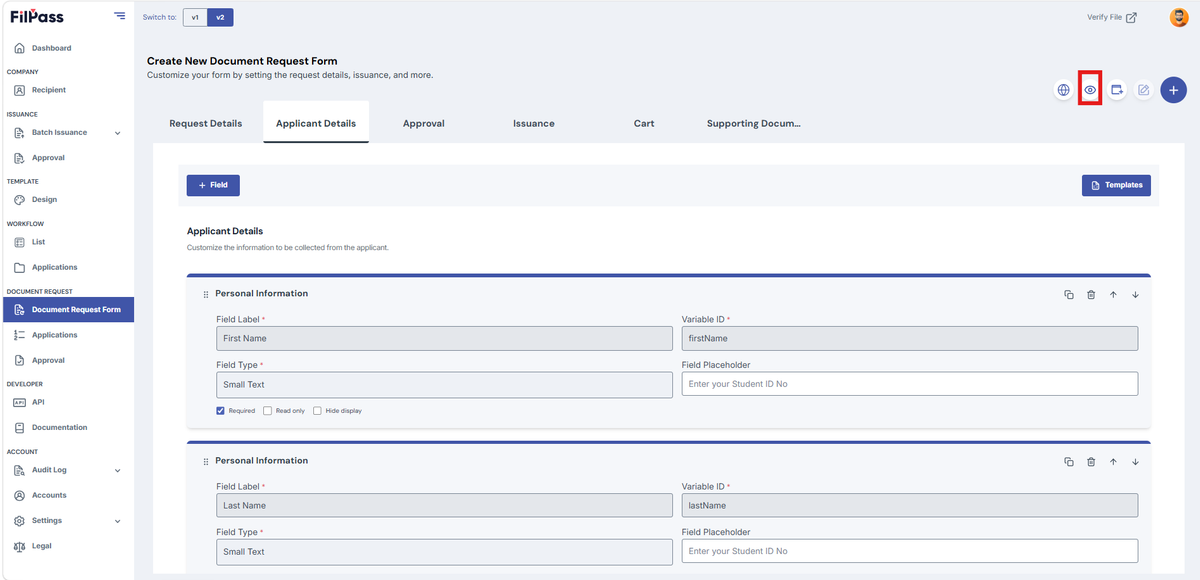Delete the Last Name field card
The height and width of the screenshot is (580, 1200).
pyautogui.click(x=1091, y=461)
